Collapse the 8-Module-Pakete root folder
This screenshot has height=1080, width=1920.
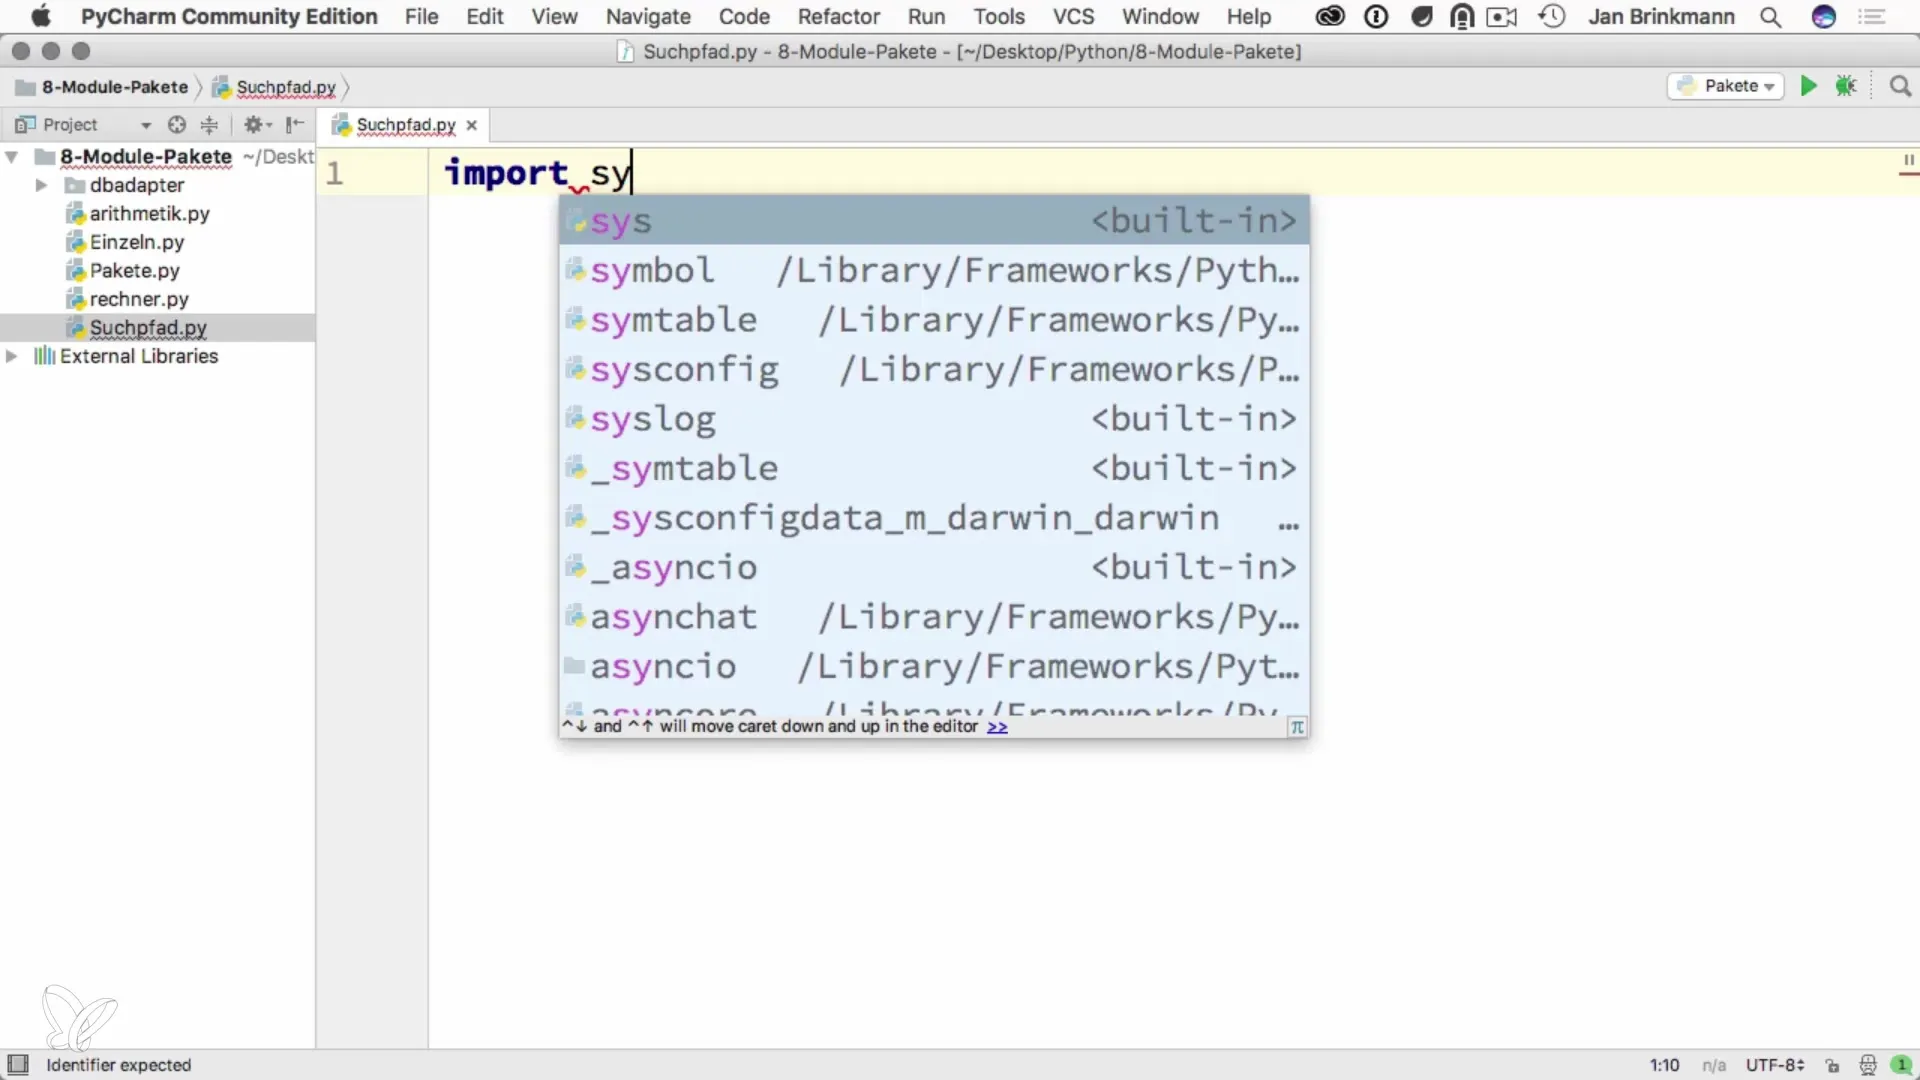point(12,157)
